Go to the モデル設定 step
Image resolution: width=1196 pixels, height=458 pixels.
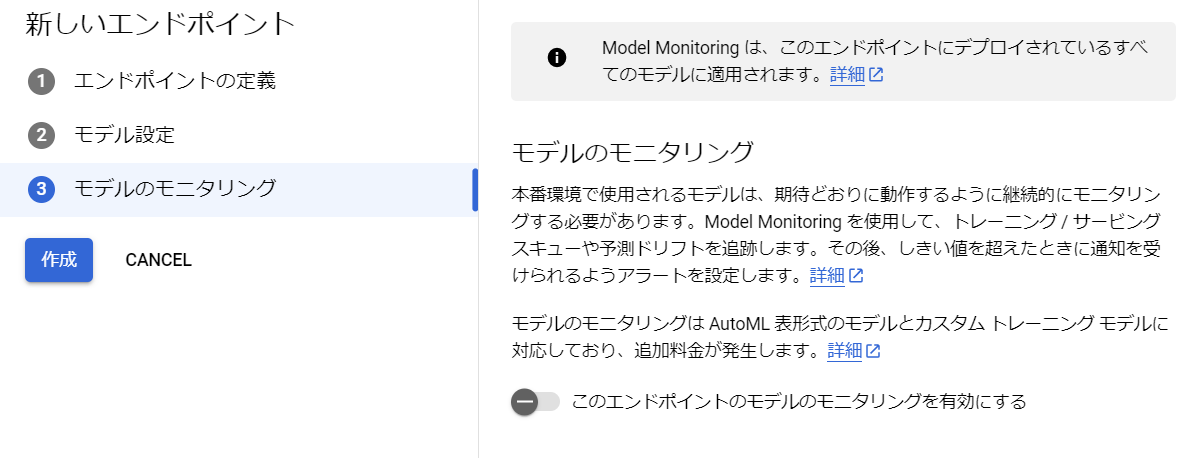click(x=124, y=135)
